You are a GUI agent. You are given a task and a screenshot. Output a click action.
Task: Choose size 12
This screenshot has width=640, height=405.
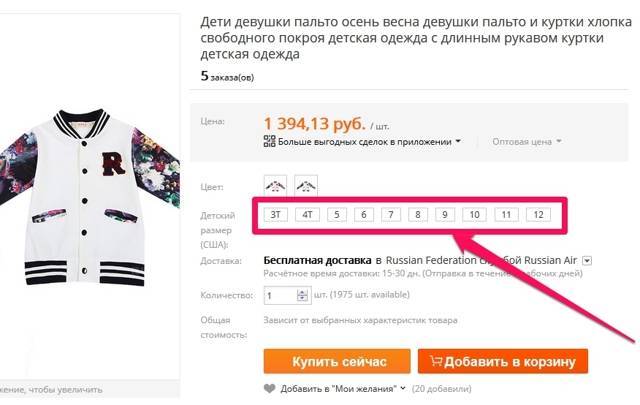pos(538,215)
